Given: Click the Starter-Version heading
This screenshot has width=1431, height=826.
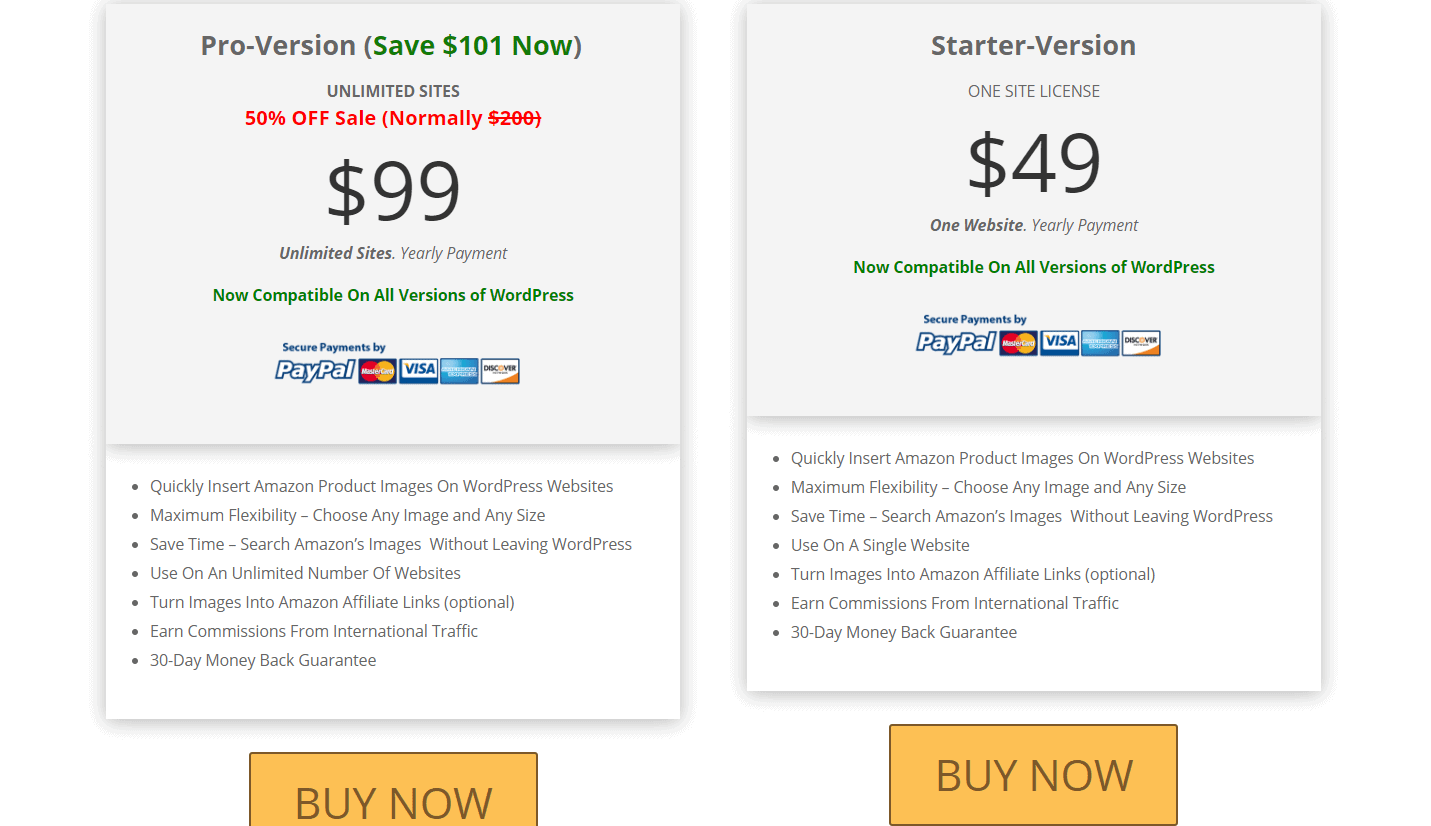Looking at the screenshot, I should pos(1033,46).
